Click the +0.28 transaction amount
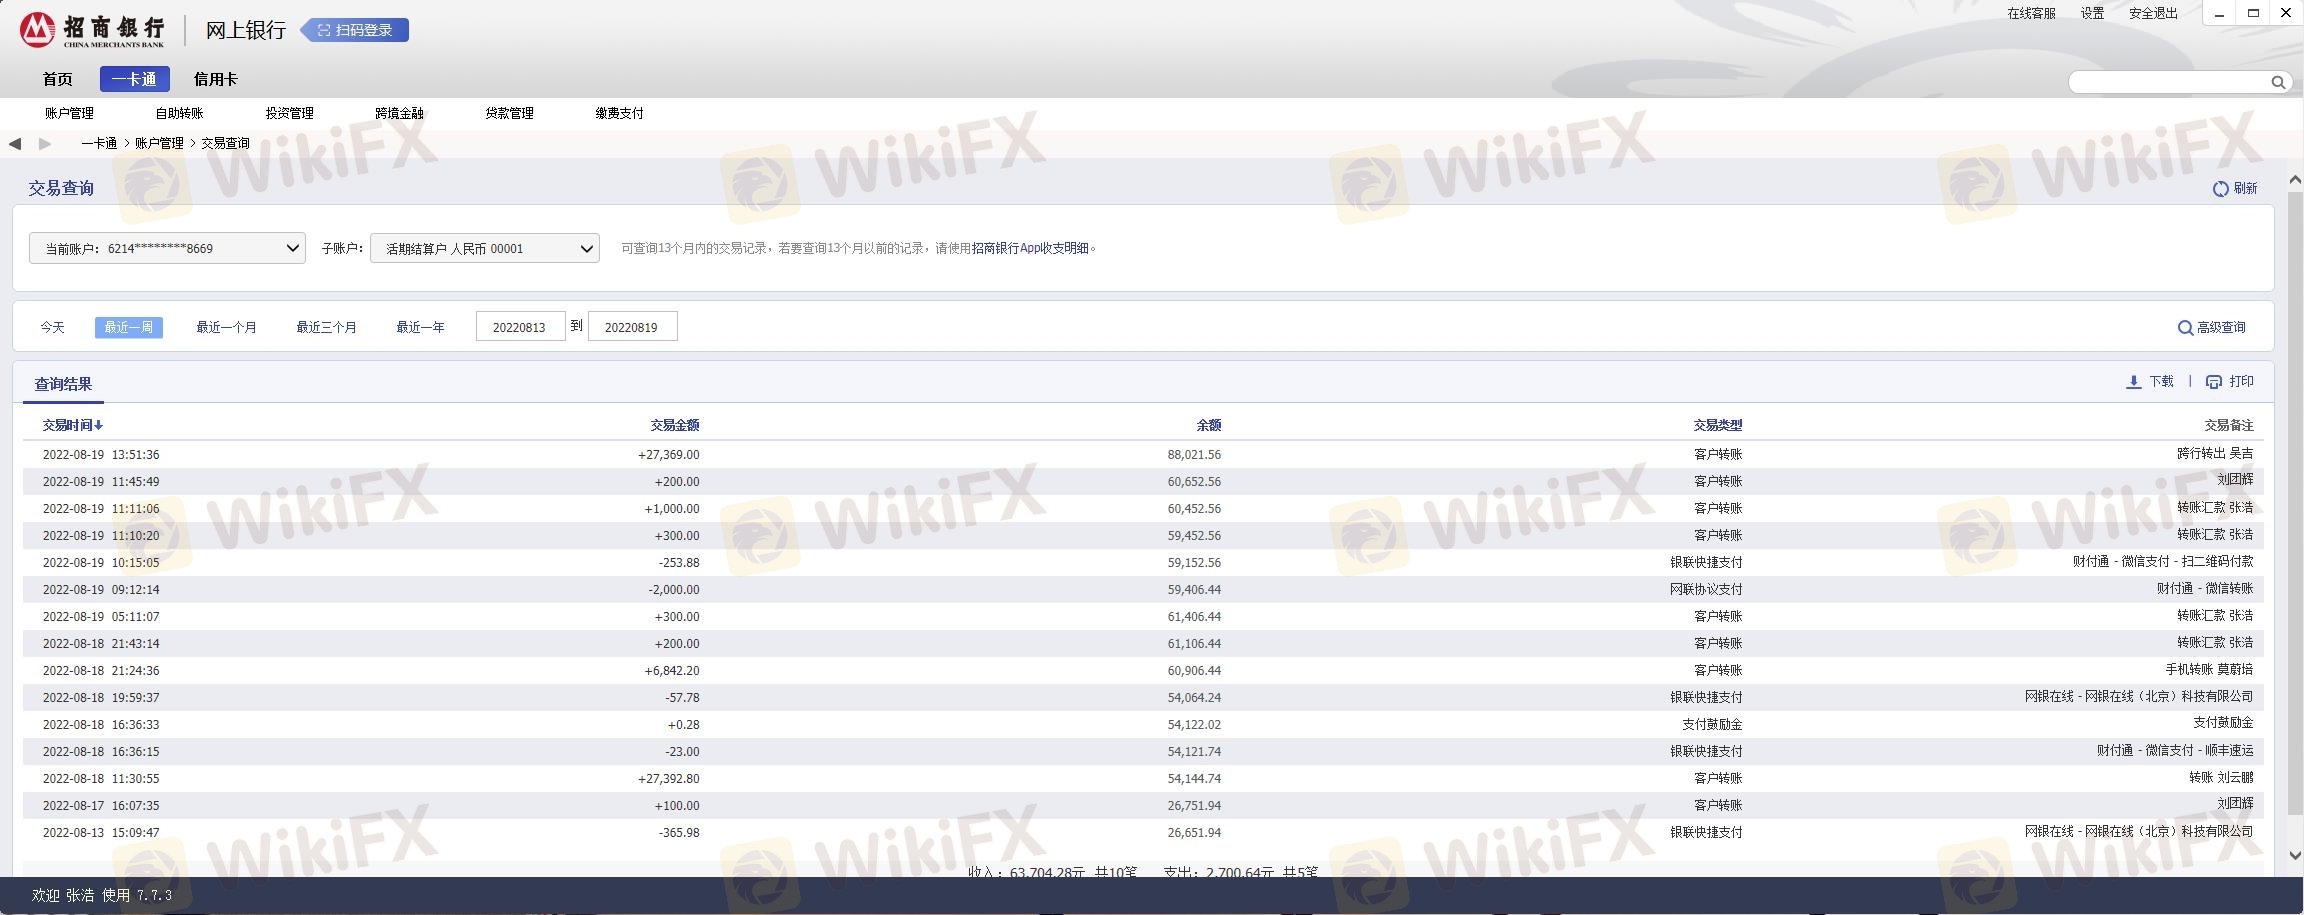 (x=684, y=725)
